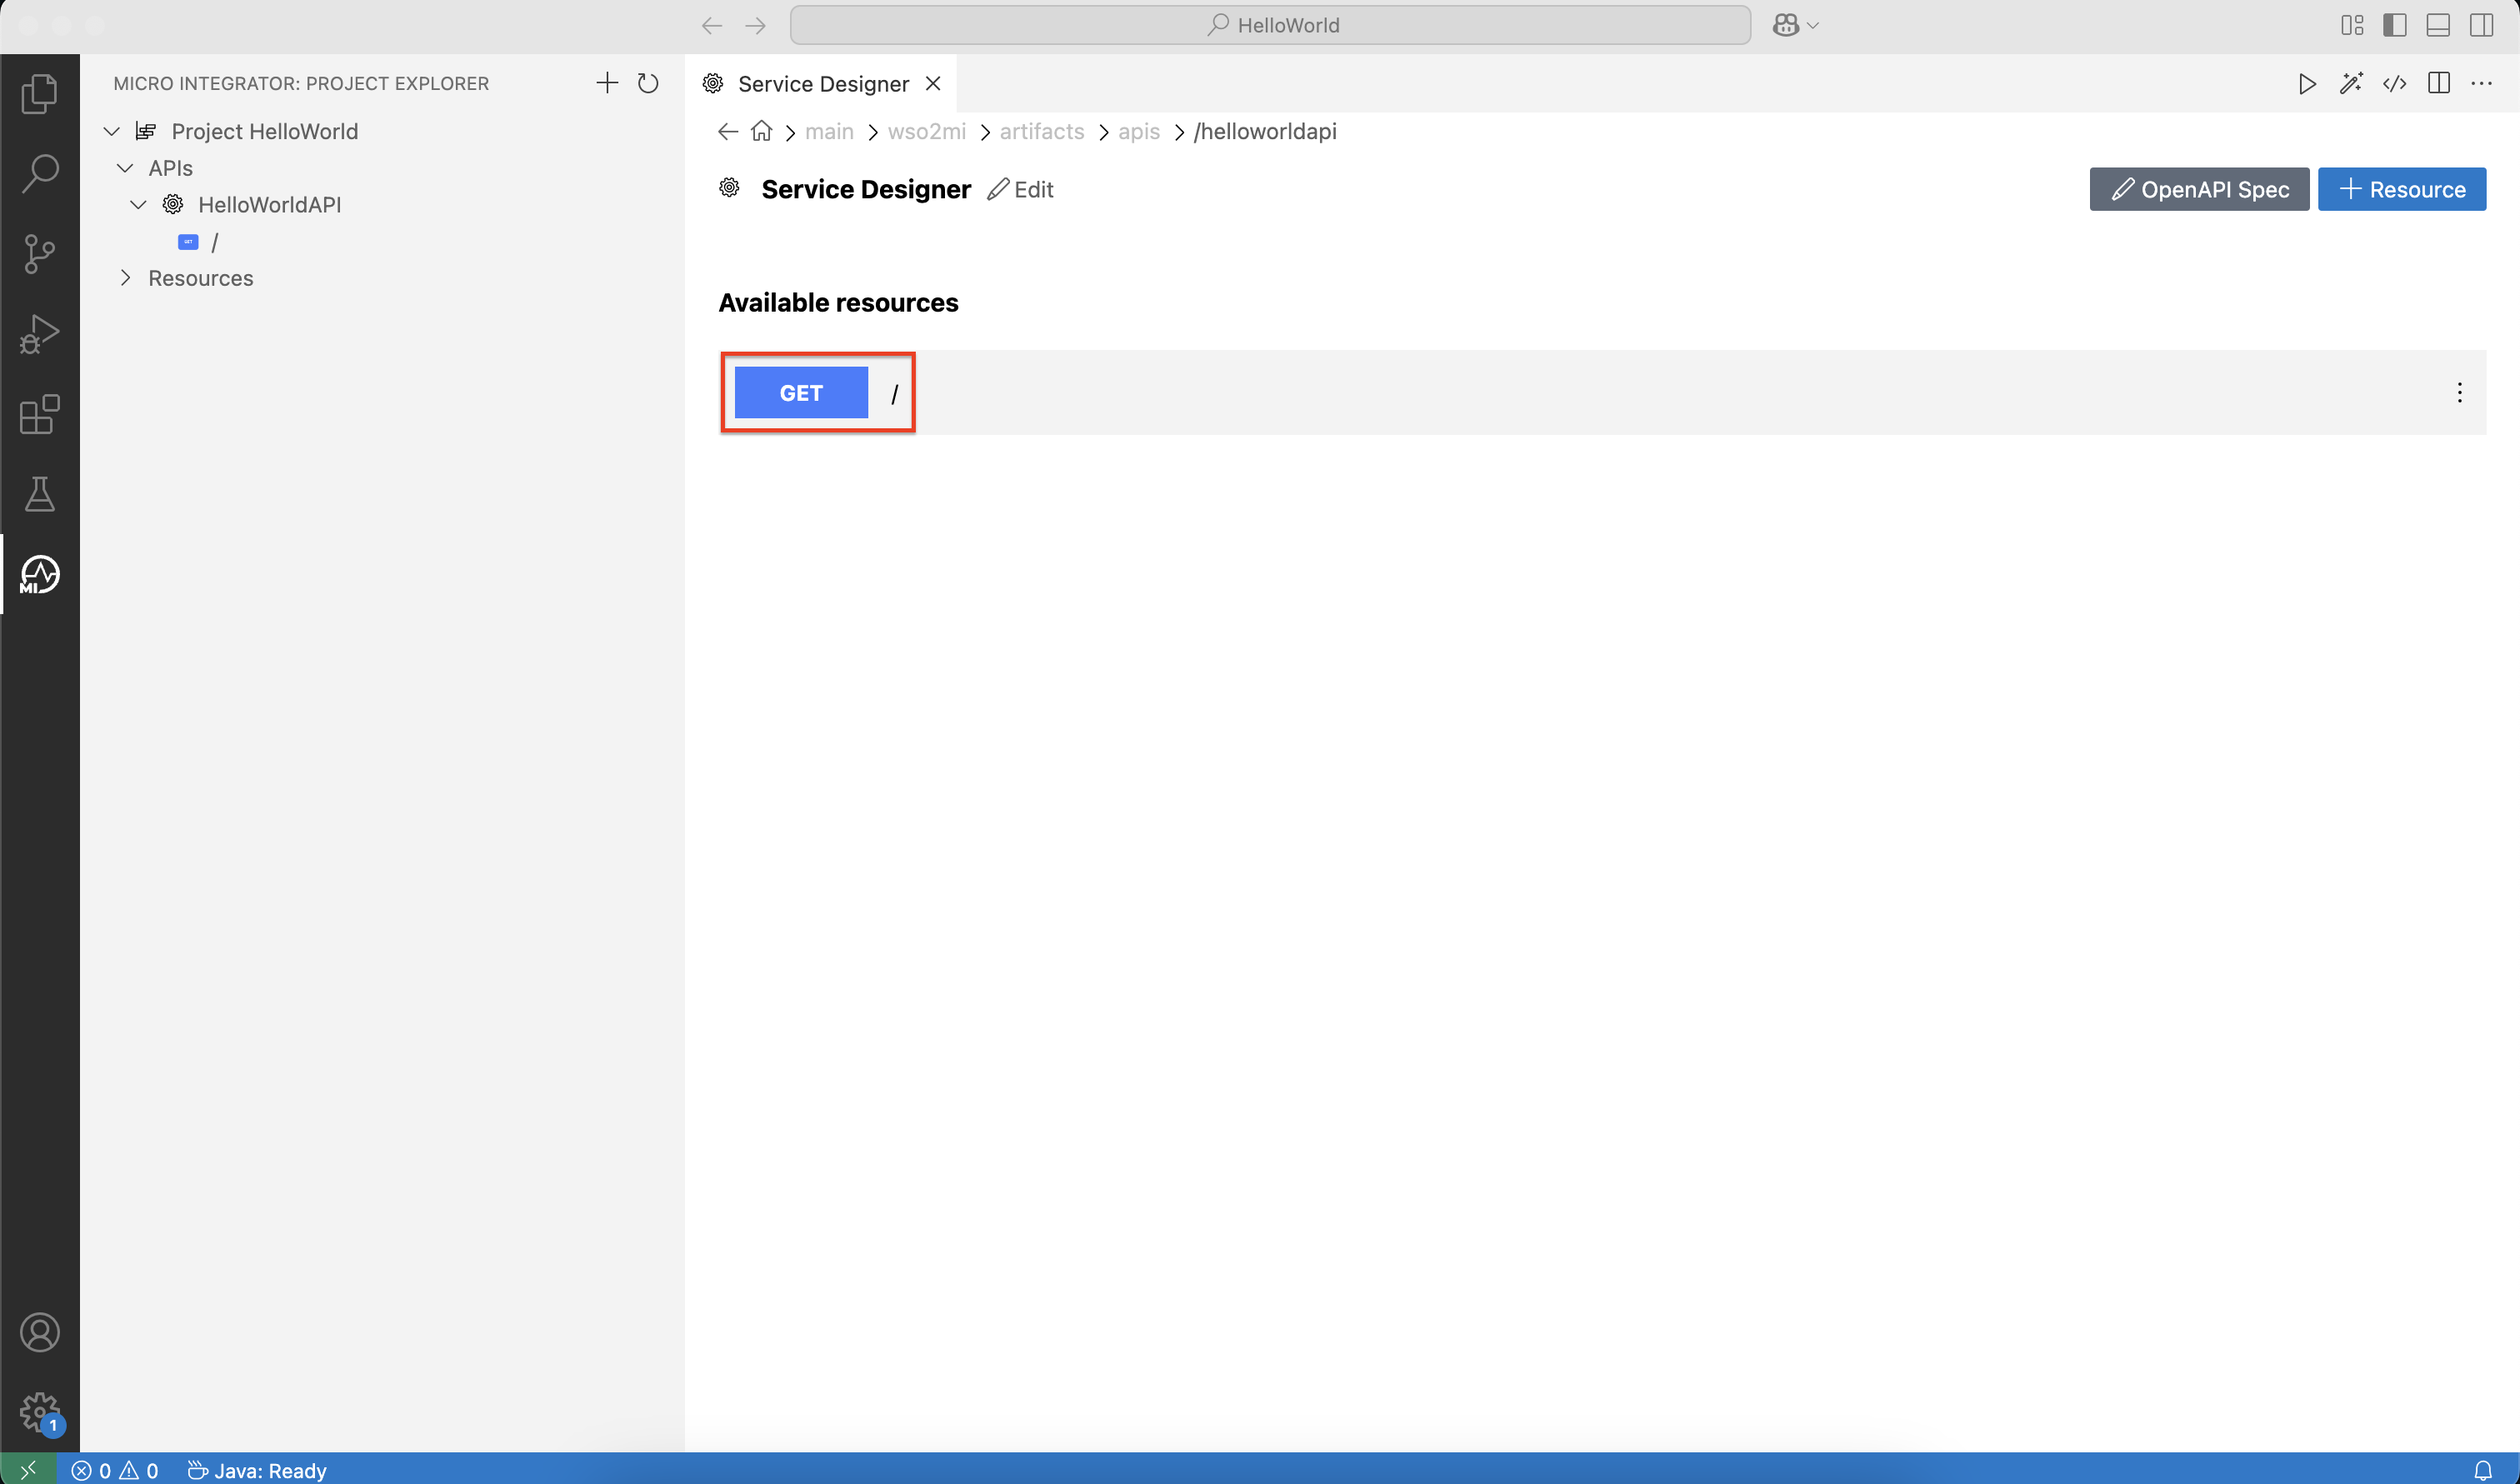Screen dimensions: 2520x1484
Task: Close the Service Designer tab
Action: click(x=933, y=84)
